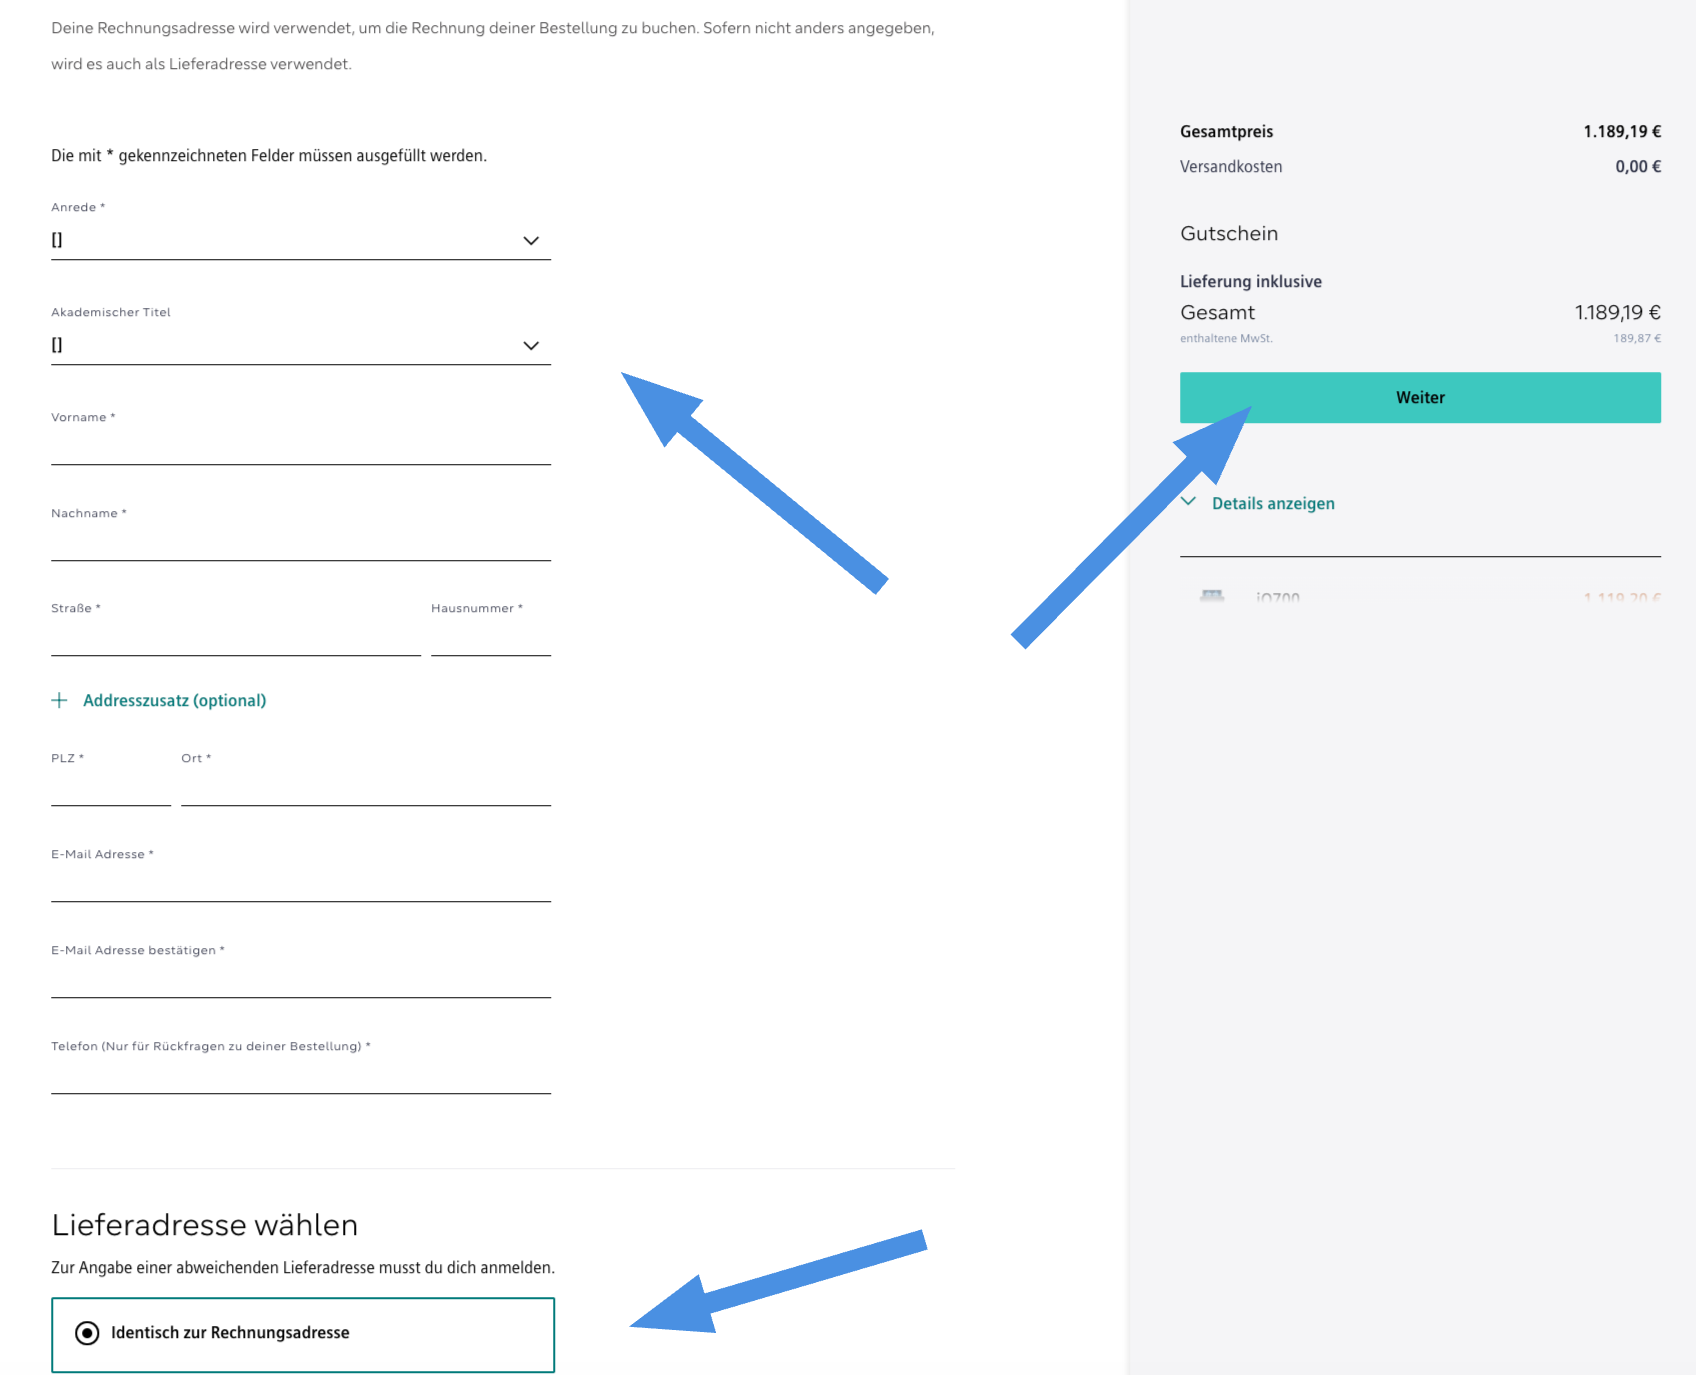This screenshot has height=1375, width=1696.
Task: Click the iQ700 product thumbnail
Action: pyautogui.click(x=1212, y=597)
